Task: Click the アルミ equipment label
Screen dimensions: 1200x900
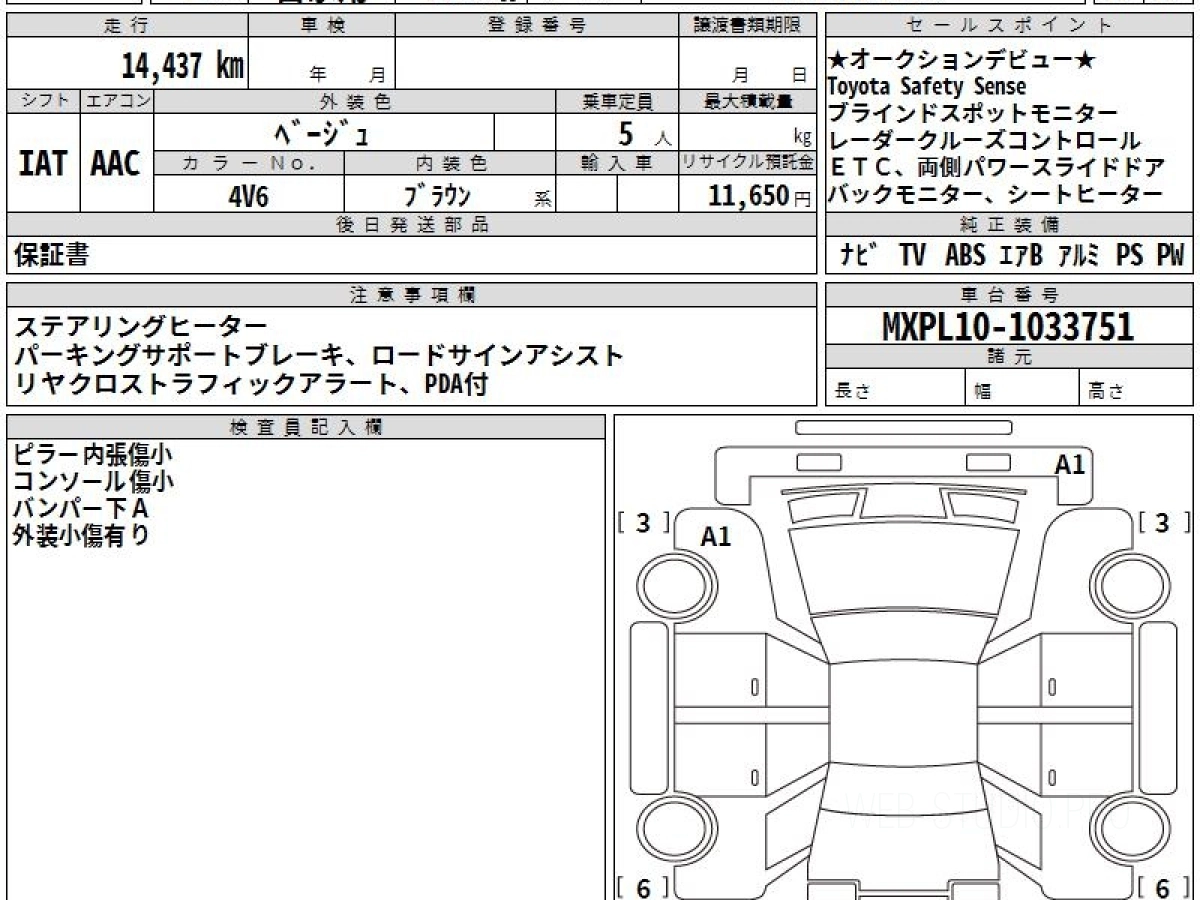Action: (x=1079, y=255)
